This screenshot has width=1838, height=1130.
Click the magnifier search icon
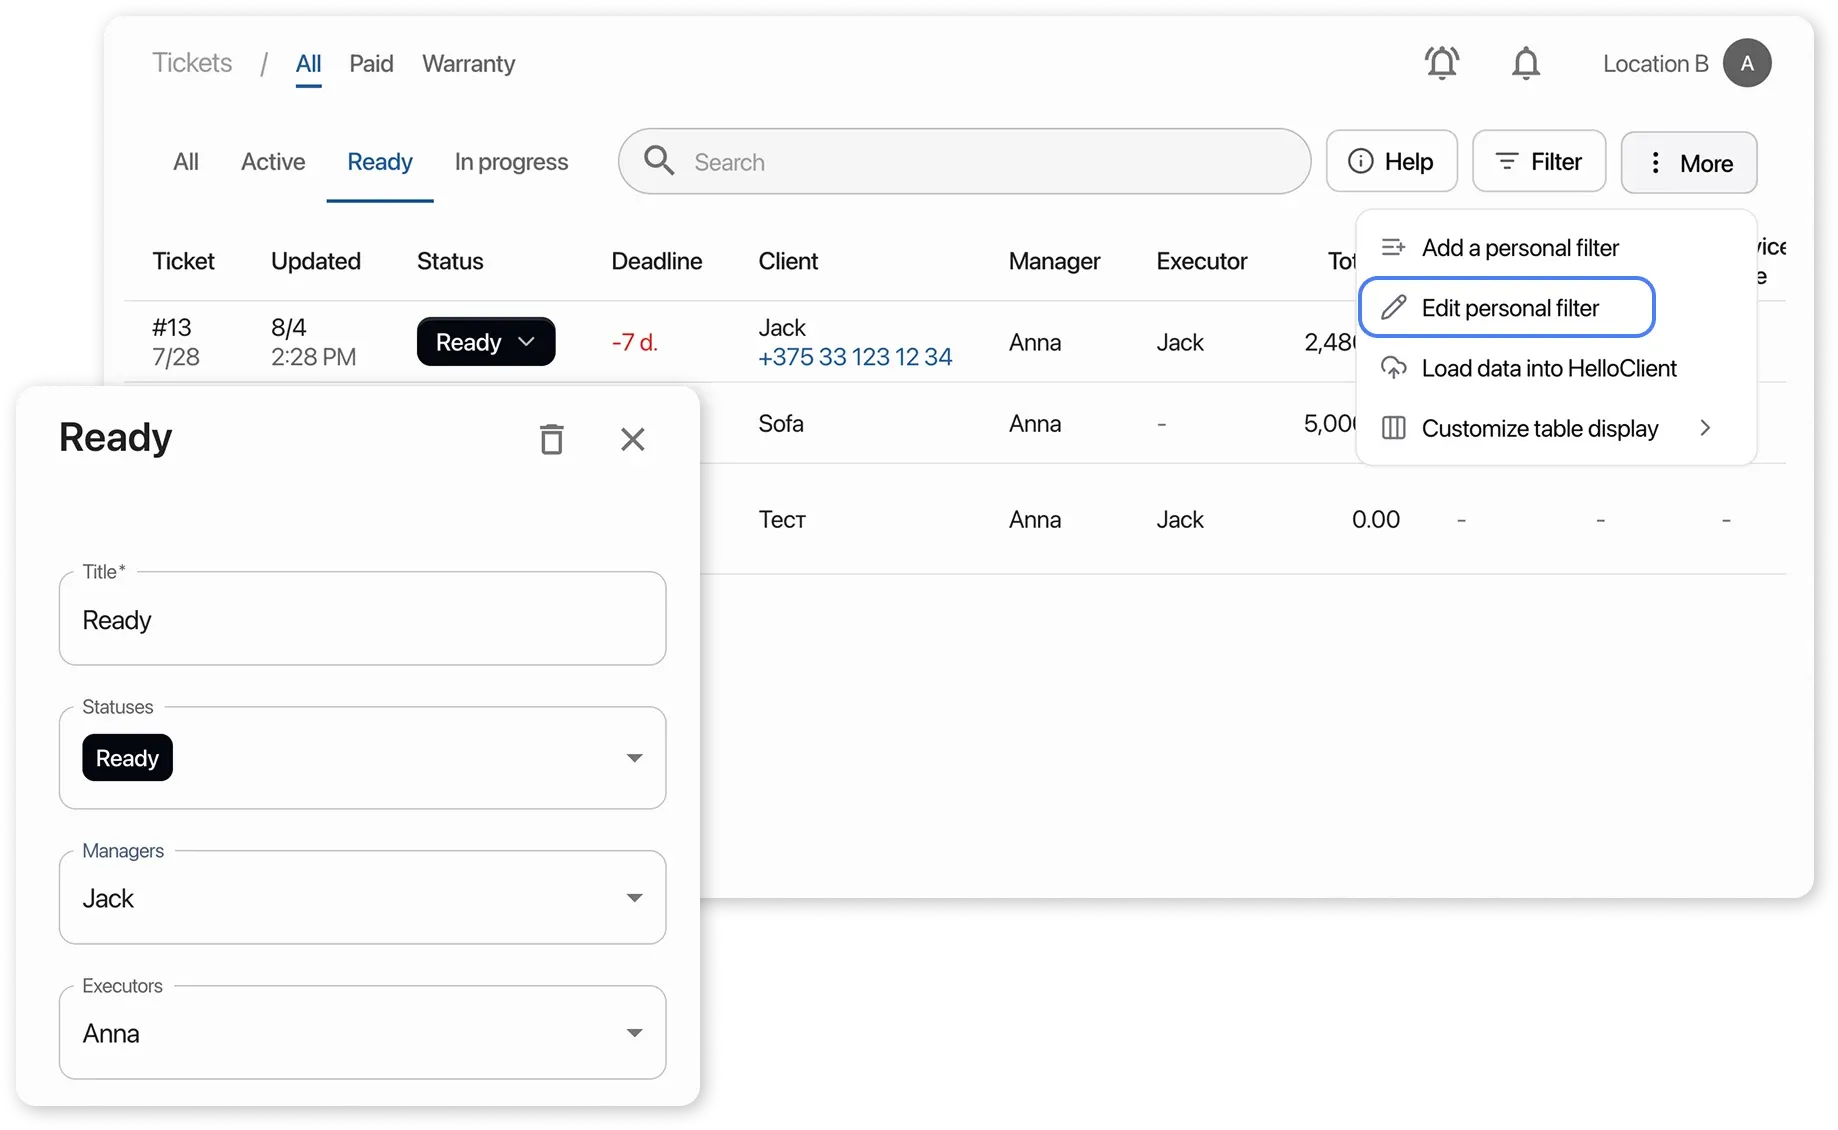[659, 161]
